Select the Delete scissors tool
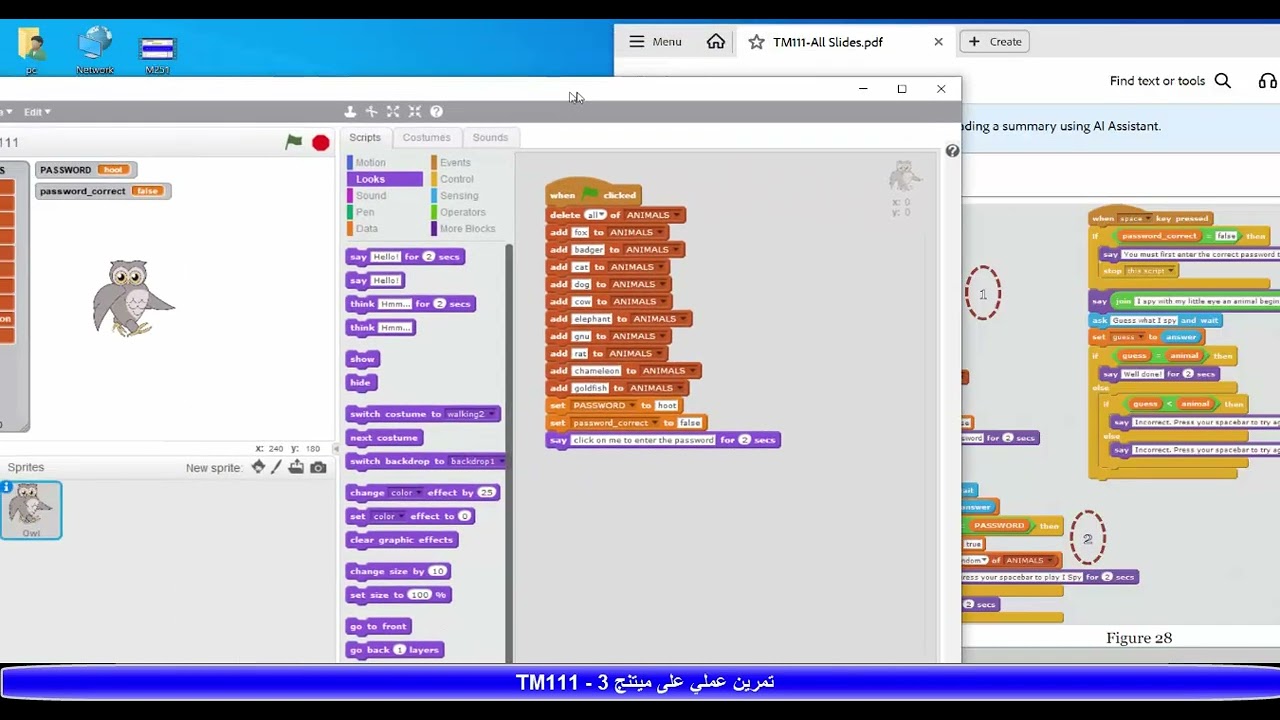Viewport: 1280px width, 720px height. pos(371,111)
